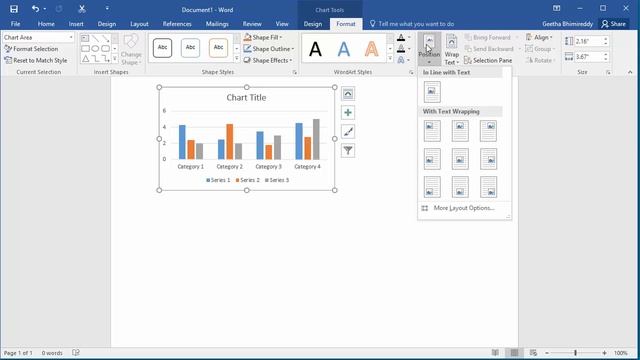Open the Chart Elements plus button
Screen dimensions: 640x360
(x=348, y=113)
